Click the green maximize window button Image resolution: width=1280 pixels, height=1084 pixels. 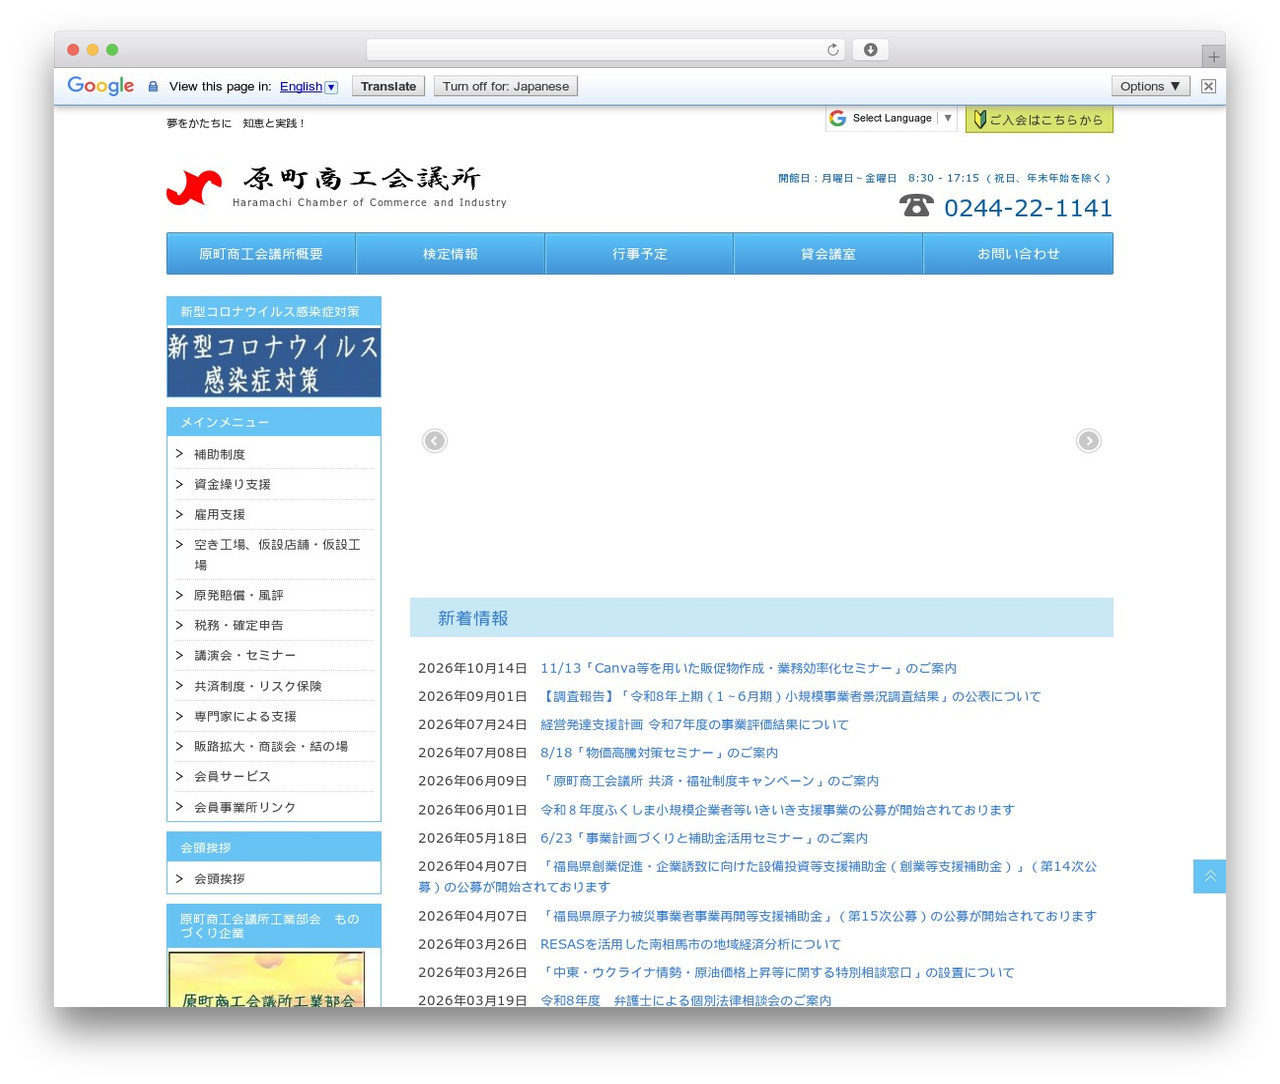click(112, 50)
